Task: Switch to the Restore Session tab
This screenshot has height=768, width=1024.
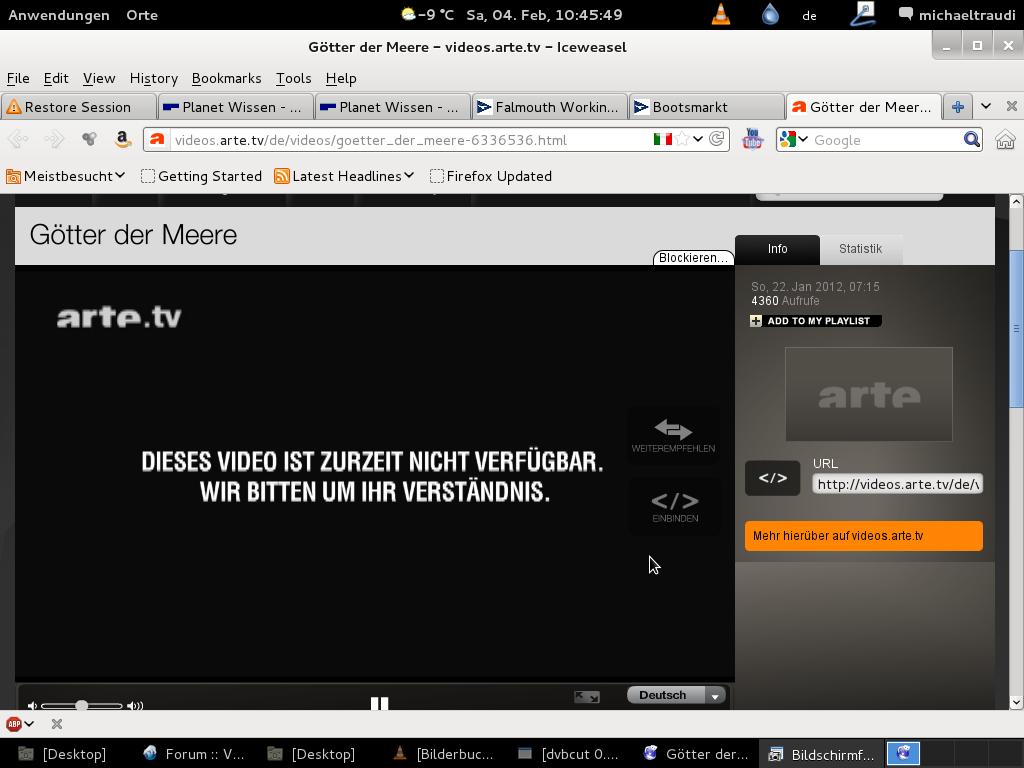Action: 78,106
